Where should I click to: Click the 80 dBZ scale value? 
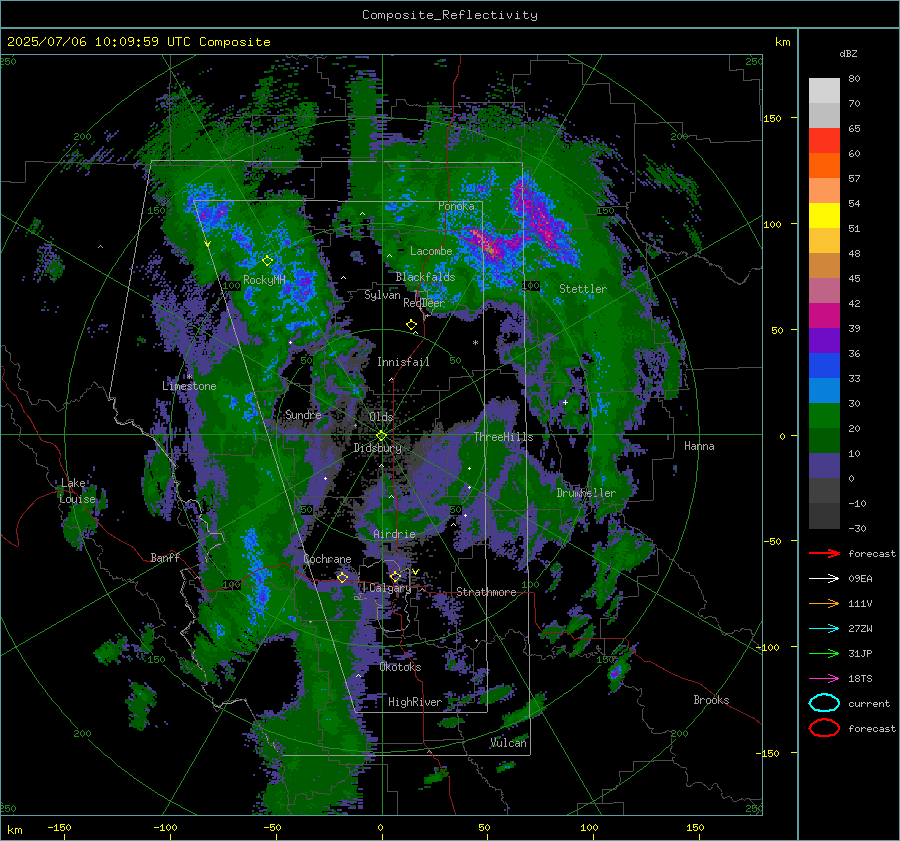tap(854, 79)
